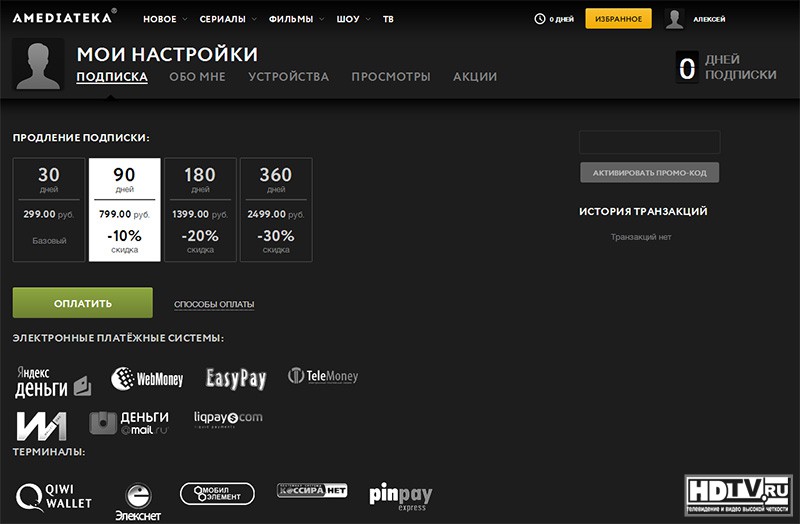The width and height of the screenshot is (800, 524).
Task: Open the Amediateka logo home link
Action: click(64, 17)
